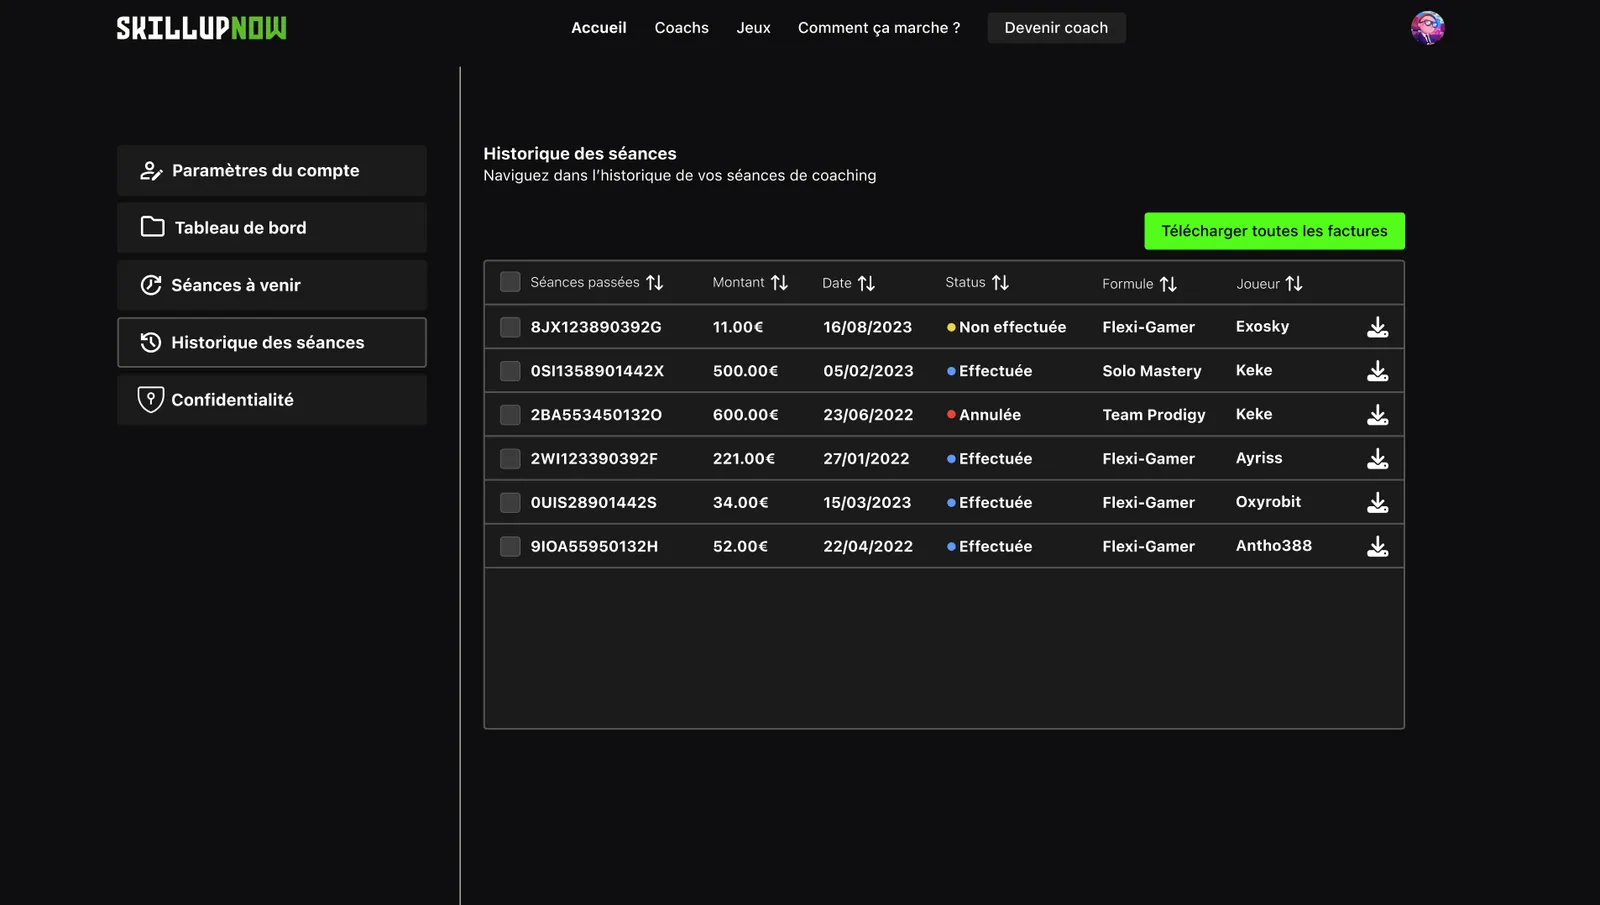Click the Devenir coach button
Viewport: 1600px width, 905px height.
point(1056,27)
